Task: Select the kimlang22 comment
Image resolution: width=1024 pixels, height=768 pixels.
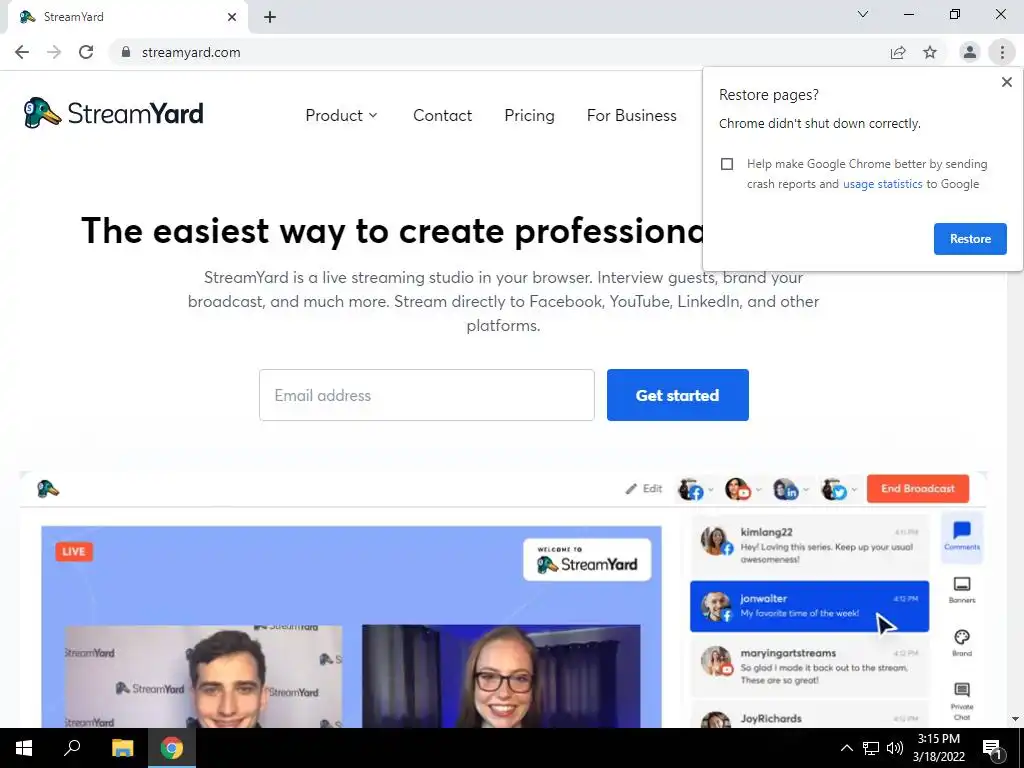Action: point(808,545)
